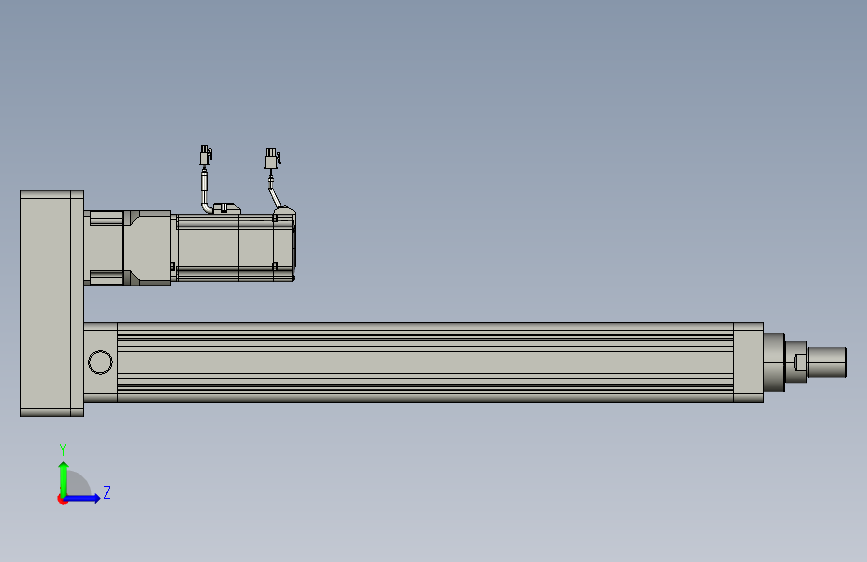Select the servo motor body
Viewport: 867px width, 562px height.
click(x=235, y=248)
